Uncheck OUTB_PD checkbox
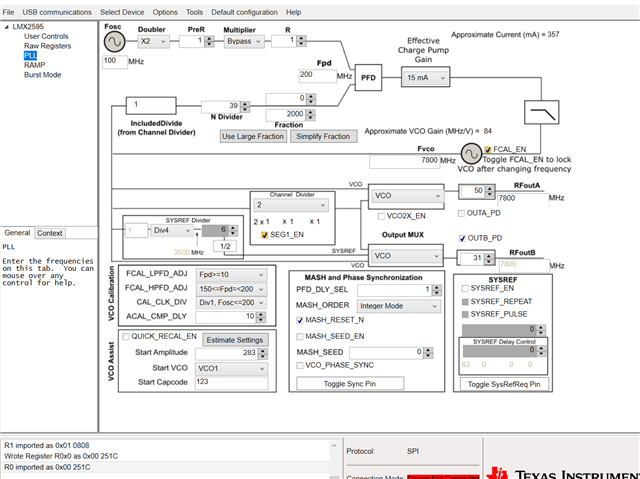Viewport: 640px width, 479px height. (462, 238)
